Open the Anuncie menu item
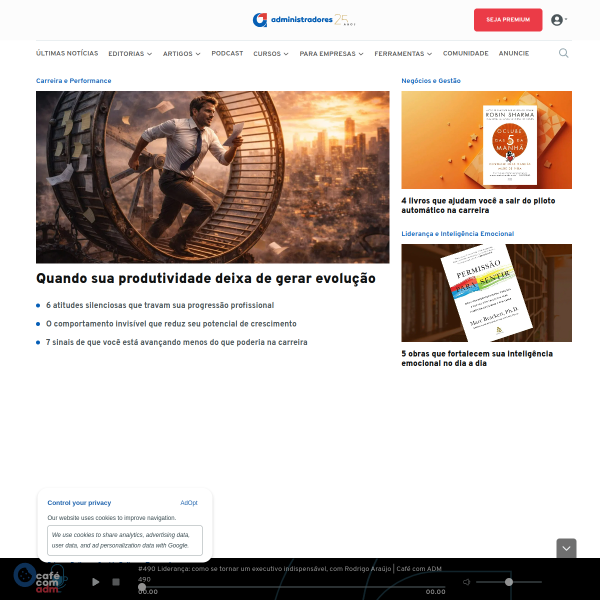 (x=514, y=53)
